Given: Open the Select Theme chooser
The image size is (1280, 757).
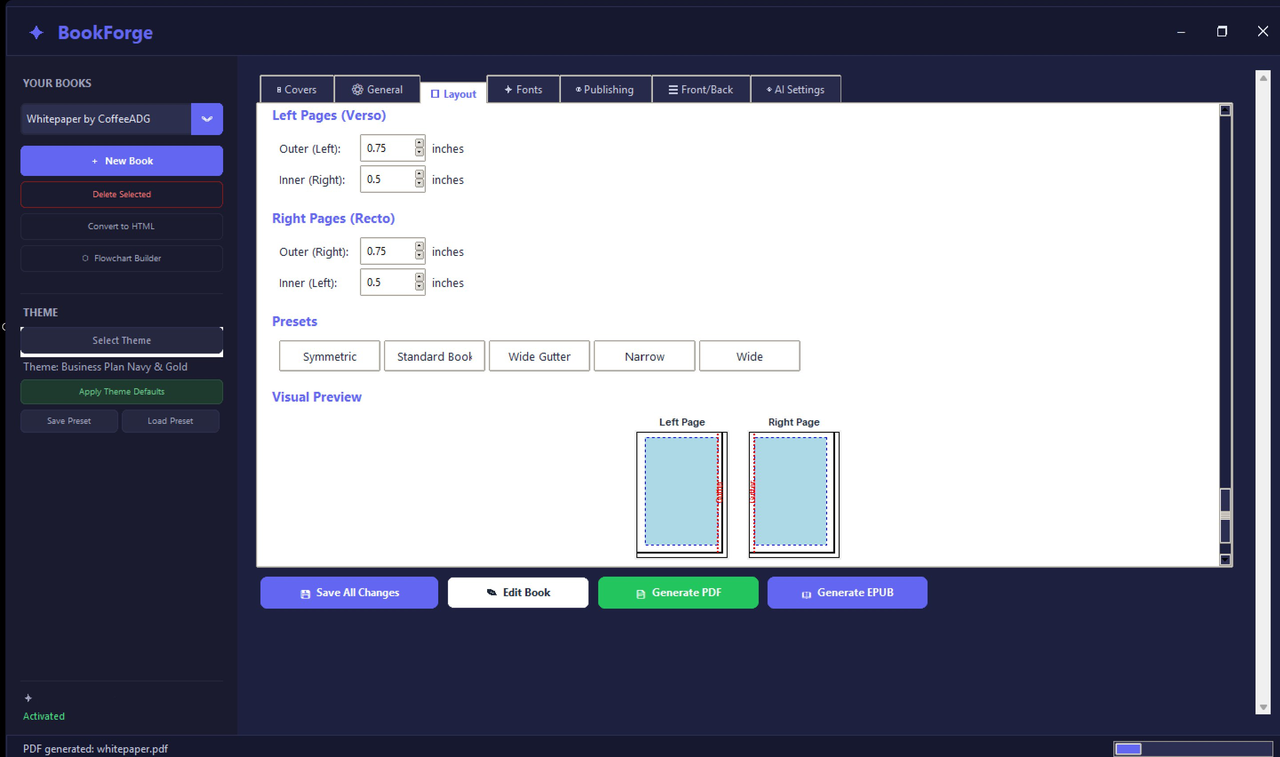Looking at the screenshot, I should [x=122, y=340].
